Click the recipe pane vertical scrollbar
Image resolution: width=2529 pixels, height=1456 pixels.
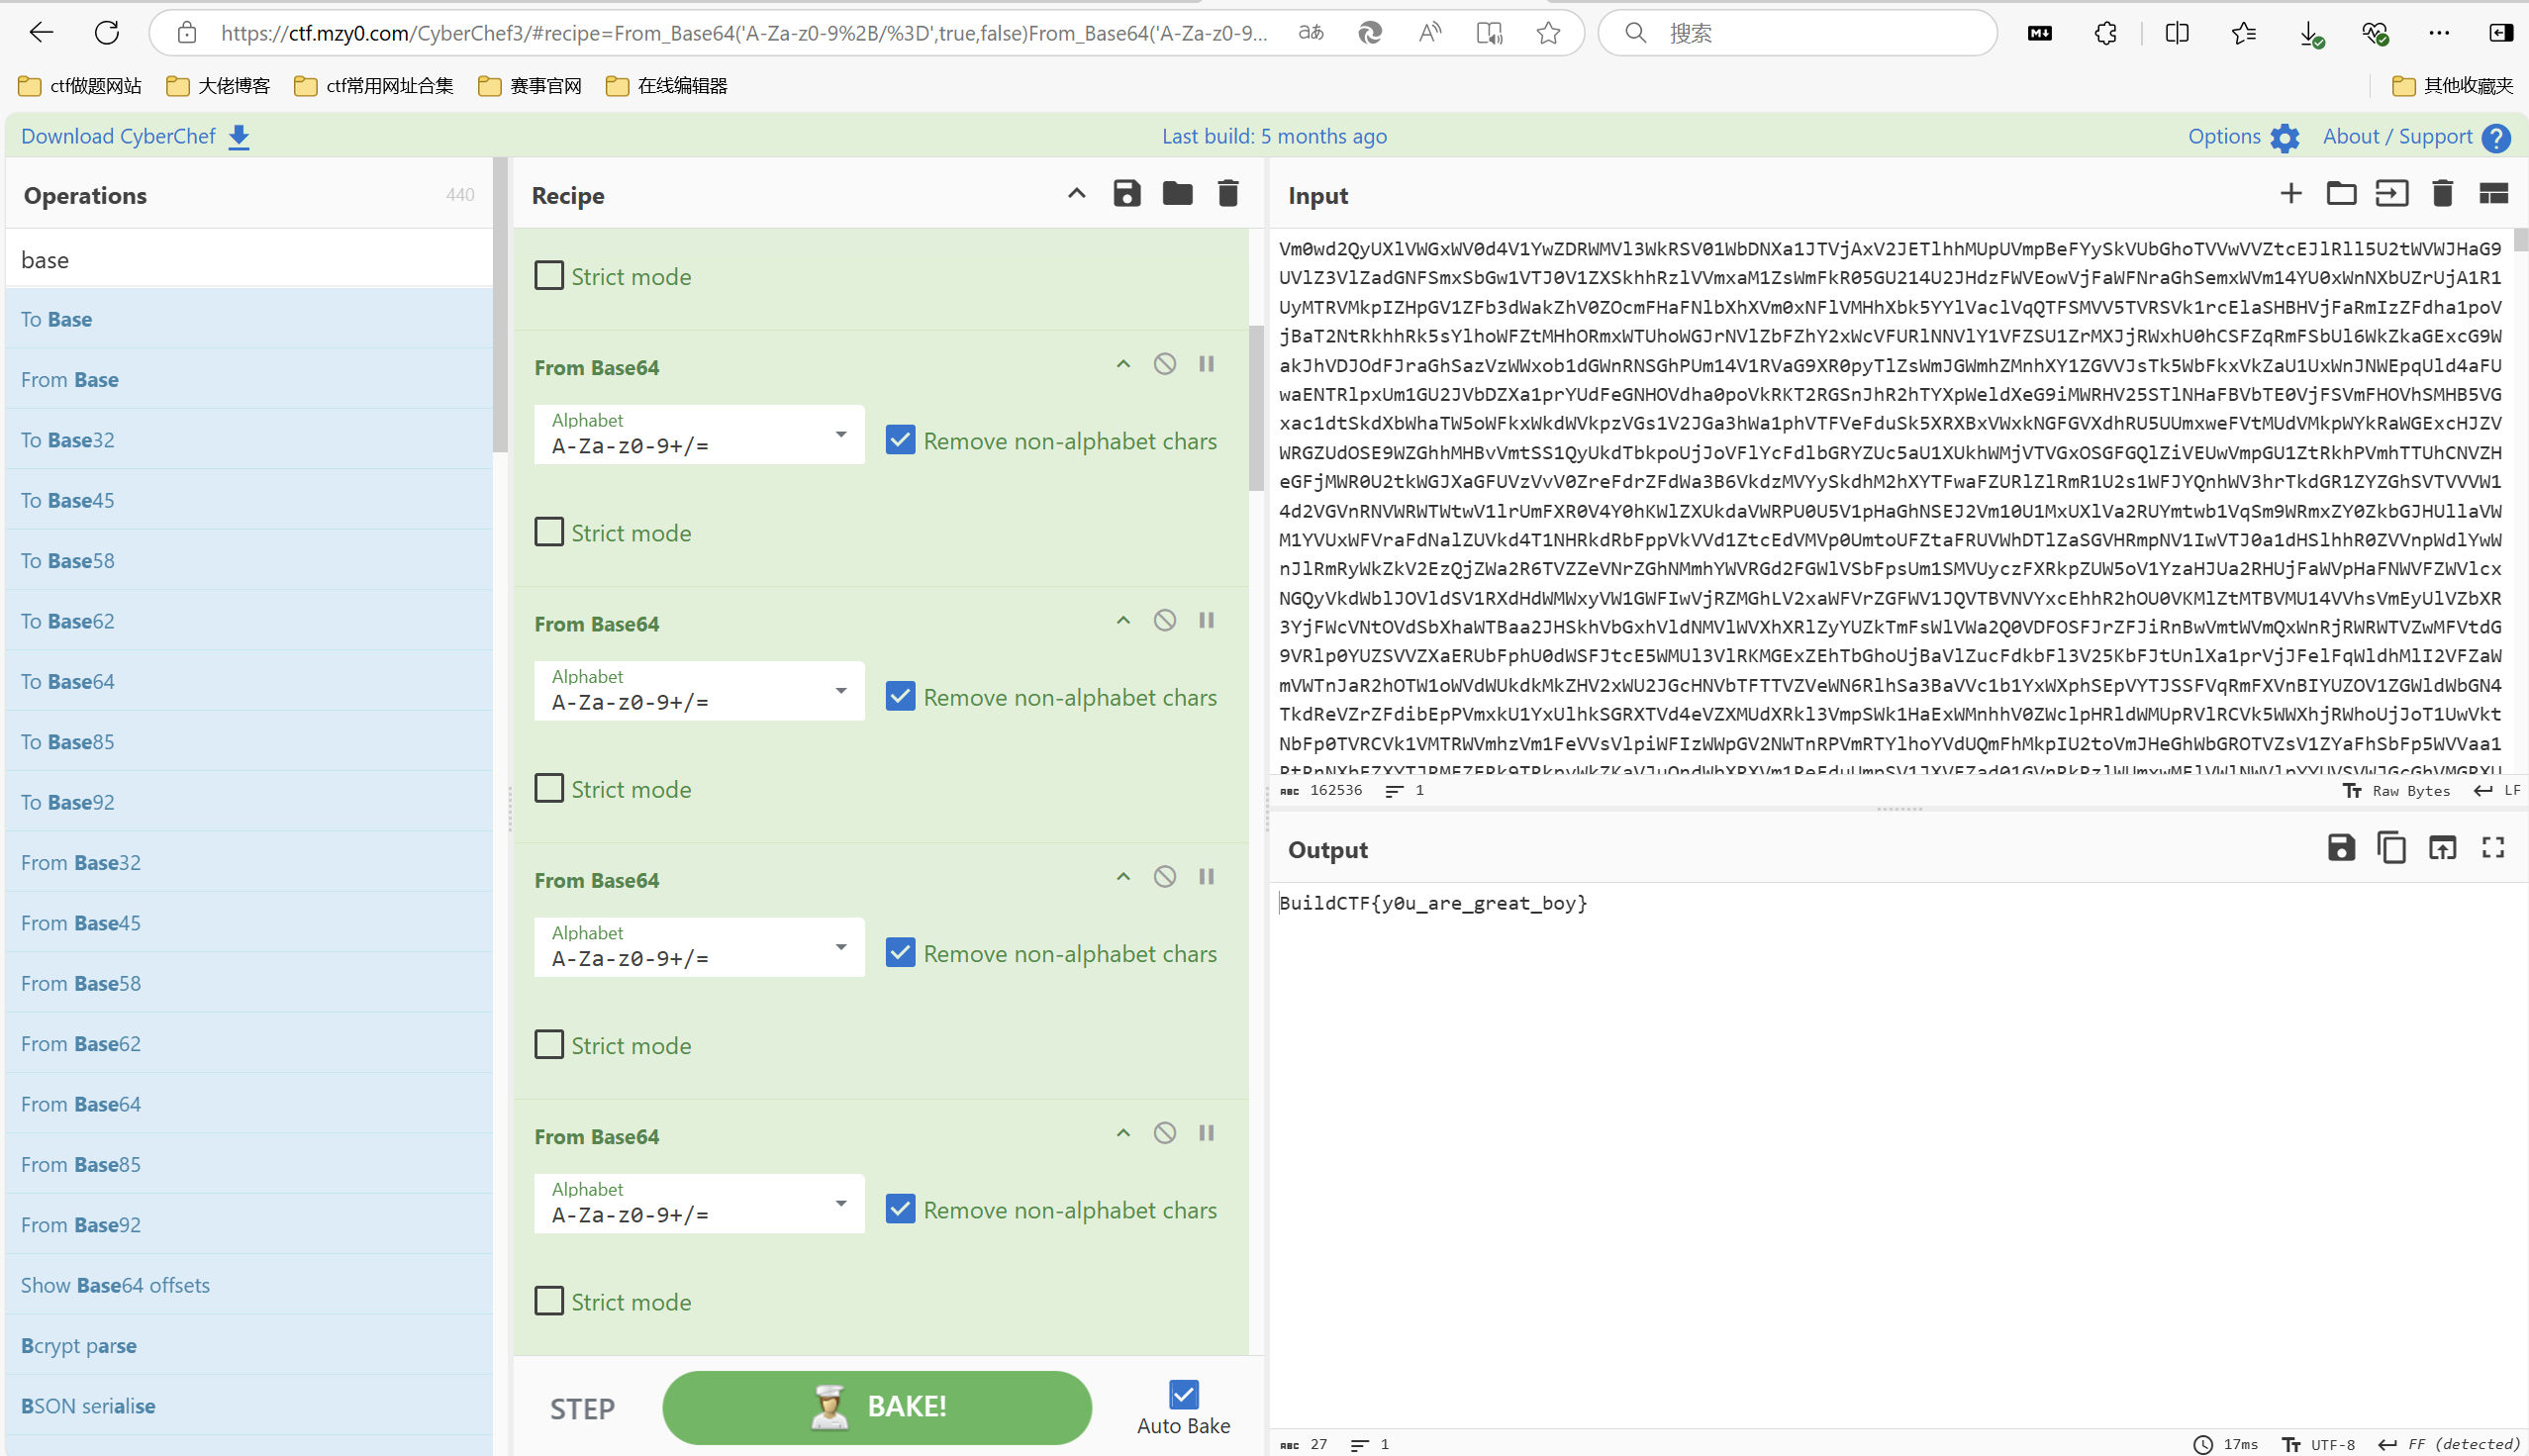tap(1256, 408)
